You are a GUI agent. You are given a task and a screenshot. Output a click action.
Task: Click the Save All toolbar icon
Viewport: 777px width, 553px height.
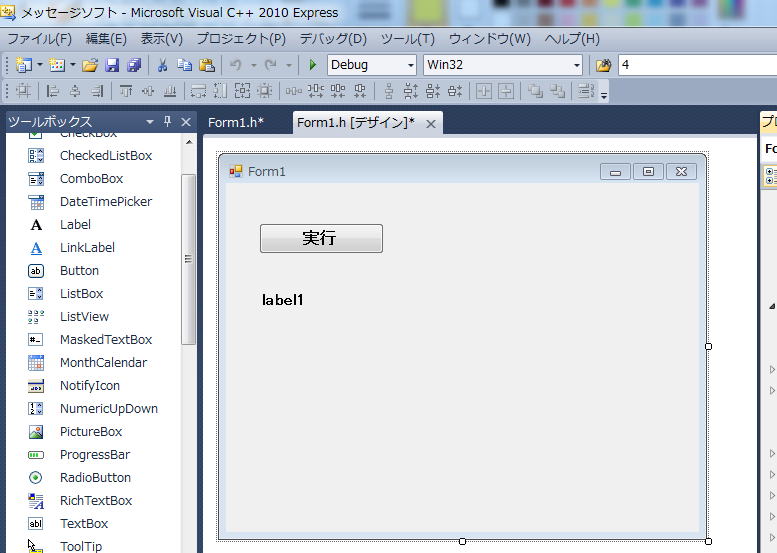click(133, 65)
